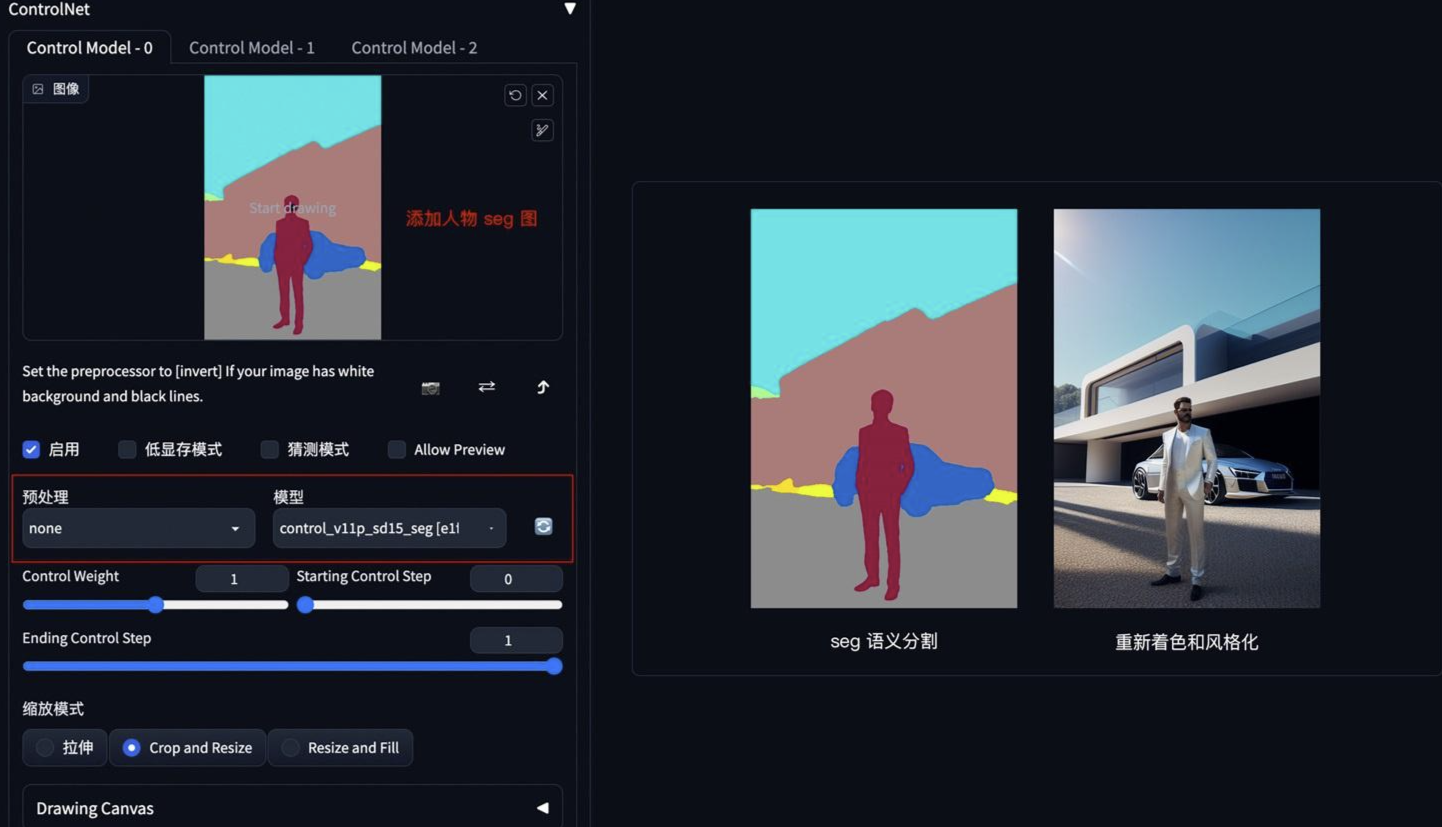The height and width of the screenshot is (827, 1442).
Task: Click the Starting Control Step value field
Action: [x=516, y=579]
